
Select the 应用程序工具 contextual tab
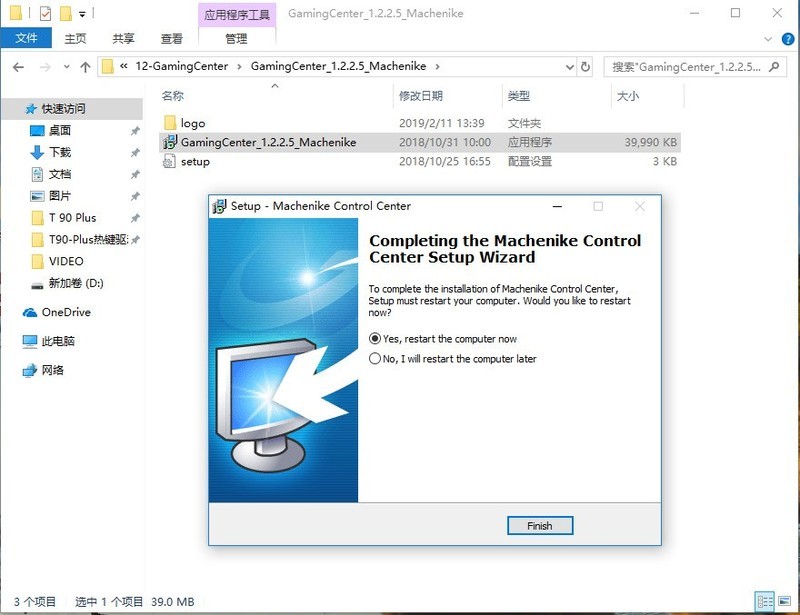point(237,14)
